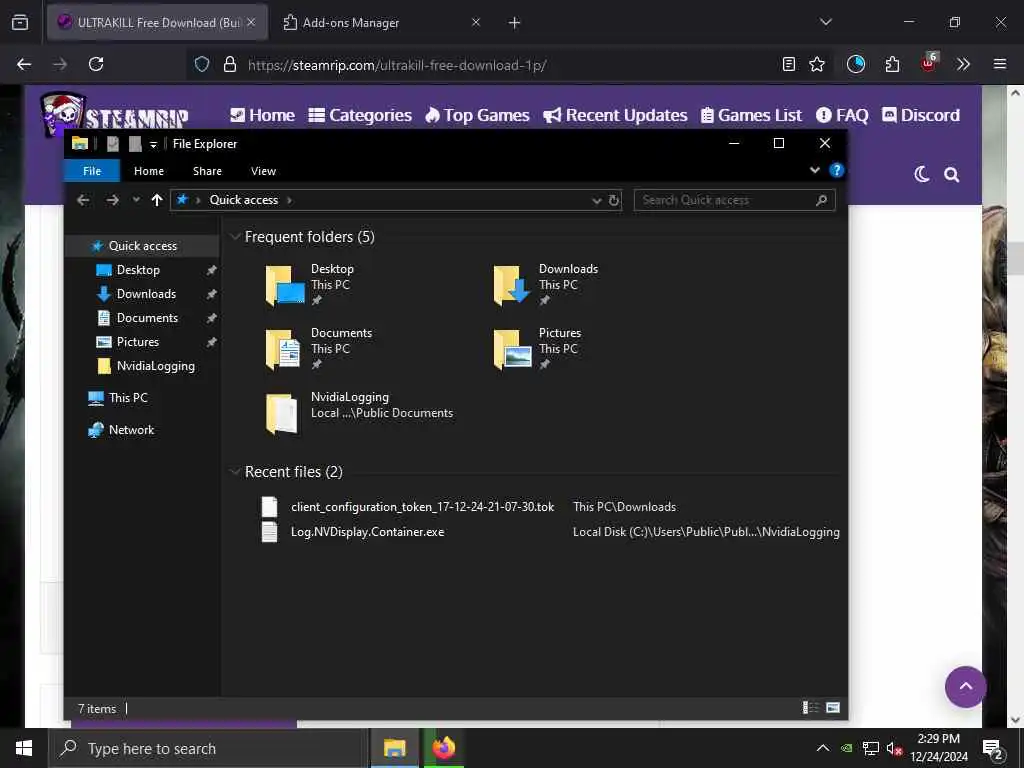
Task: Toggle dark mode moon icon on SteamRIP
Action: click(x=921, y=174)
